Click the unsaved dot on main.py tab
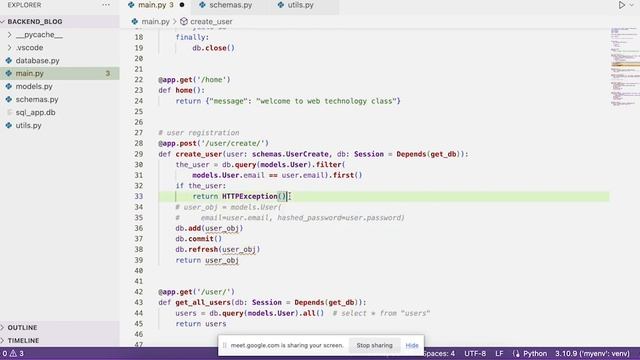 click(x=182, y=5)
